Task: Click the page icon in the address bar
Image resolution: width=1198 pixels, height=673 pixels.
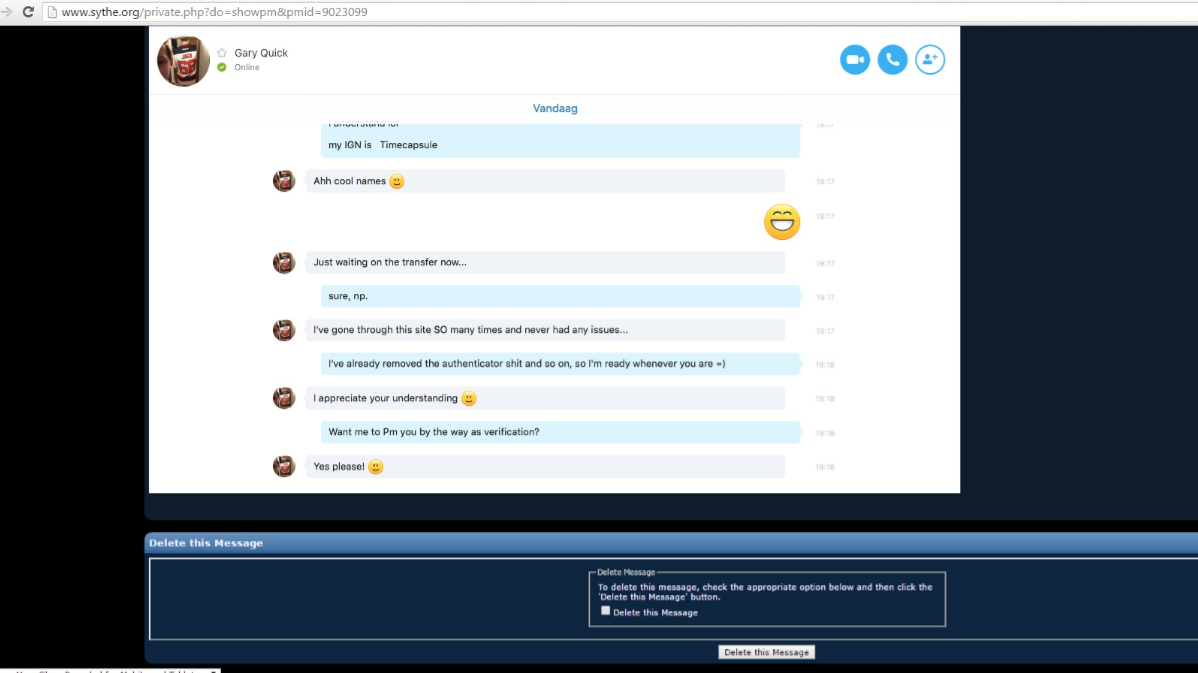Action: 52,11
